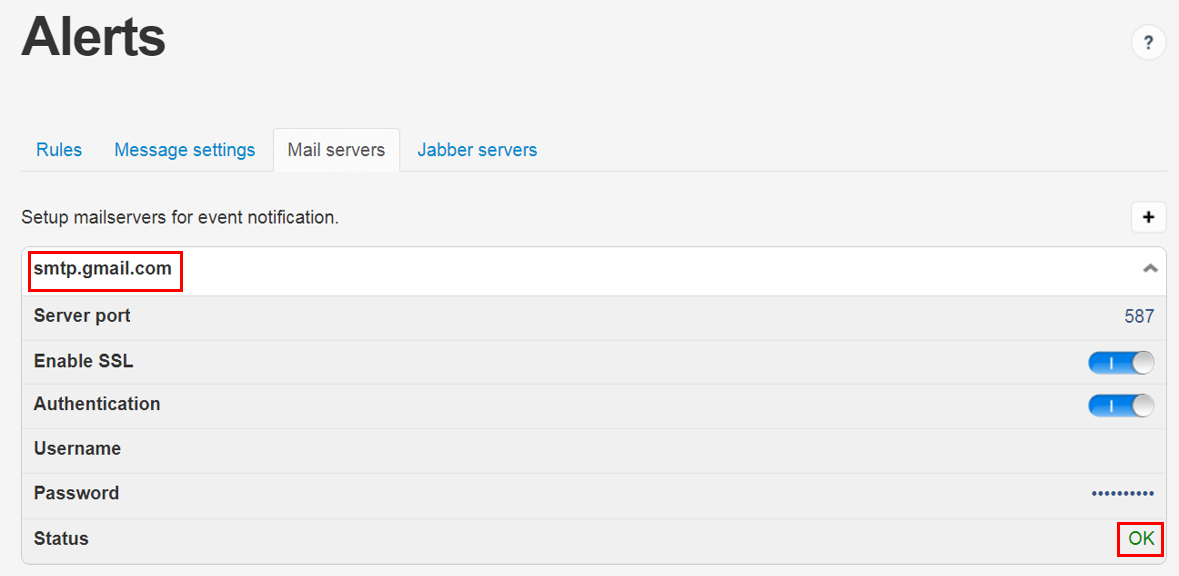Add a new mail server with plus icon

[x=1148, y=217]
